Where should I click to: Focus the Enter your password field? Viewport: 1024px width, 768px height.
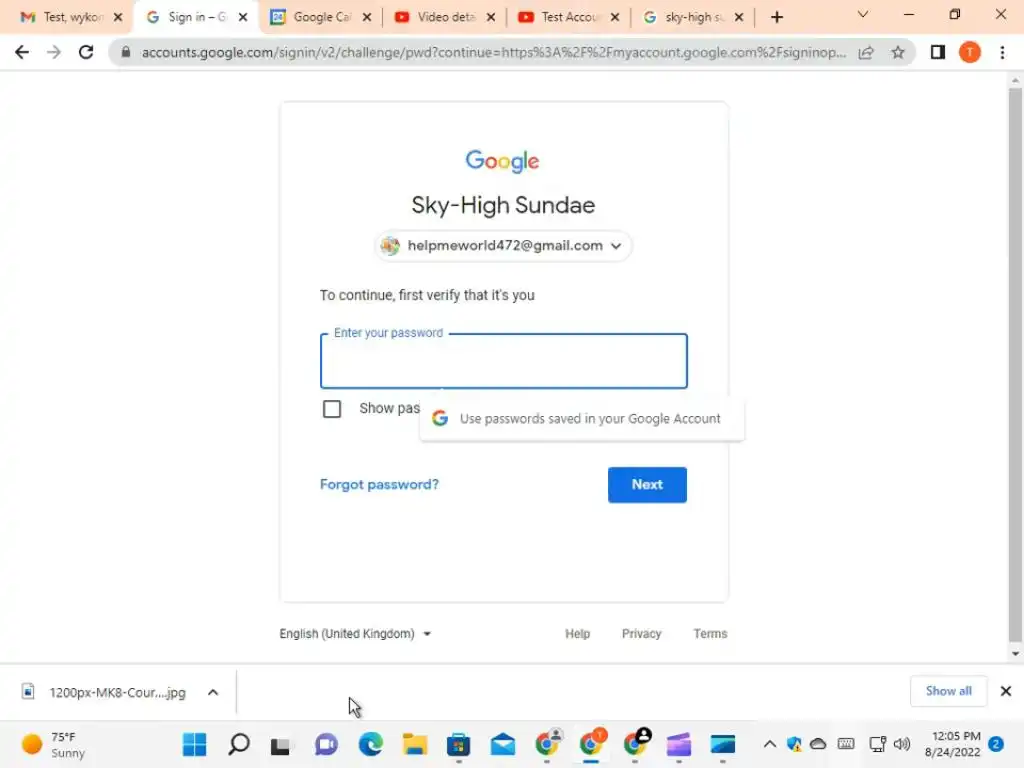[504, 361]
